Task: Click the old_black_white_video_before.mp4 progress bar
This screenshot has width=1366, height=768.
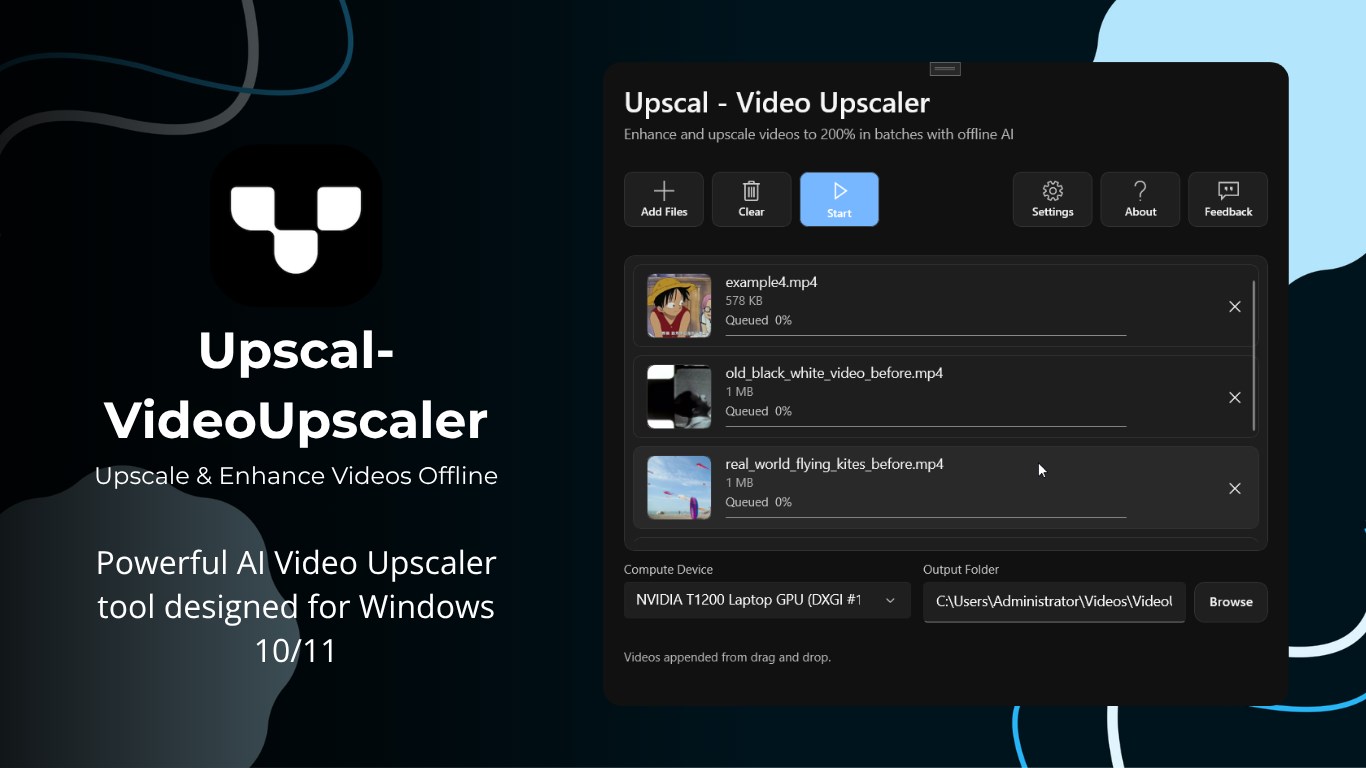Action: tap(926, 426)
